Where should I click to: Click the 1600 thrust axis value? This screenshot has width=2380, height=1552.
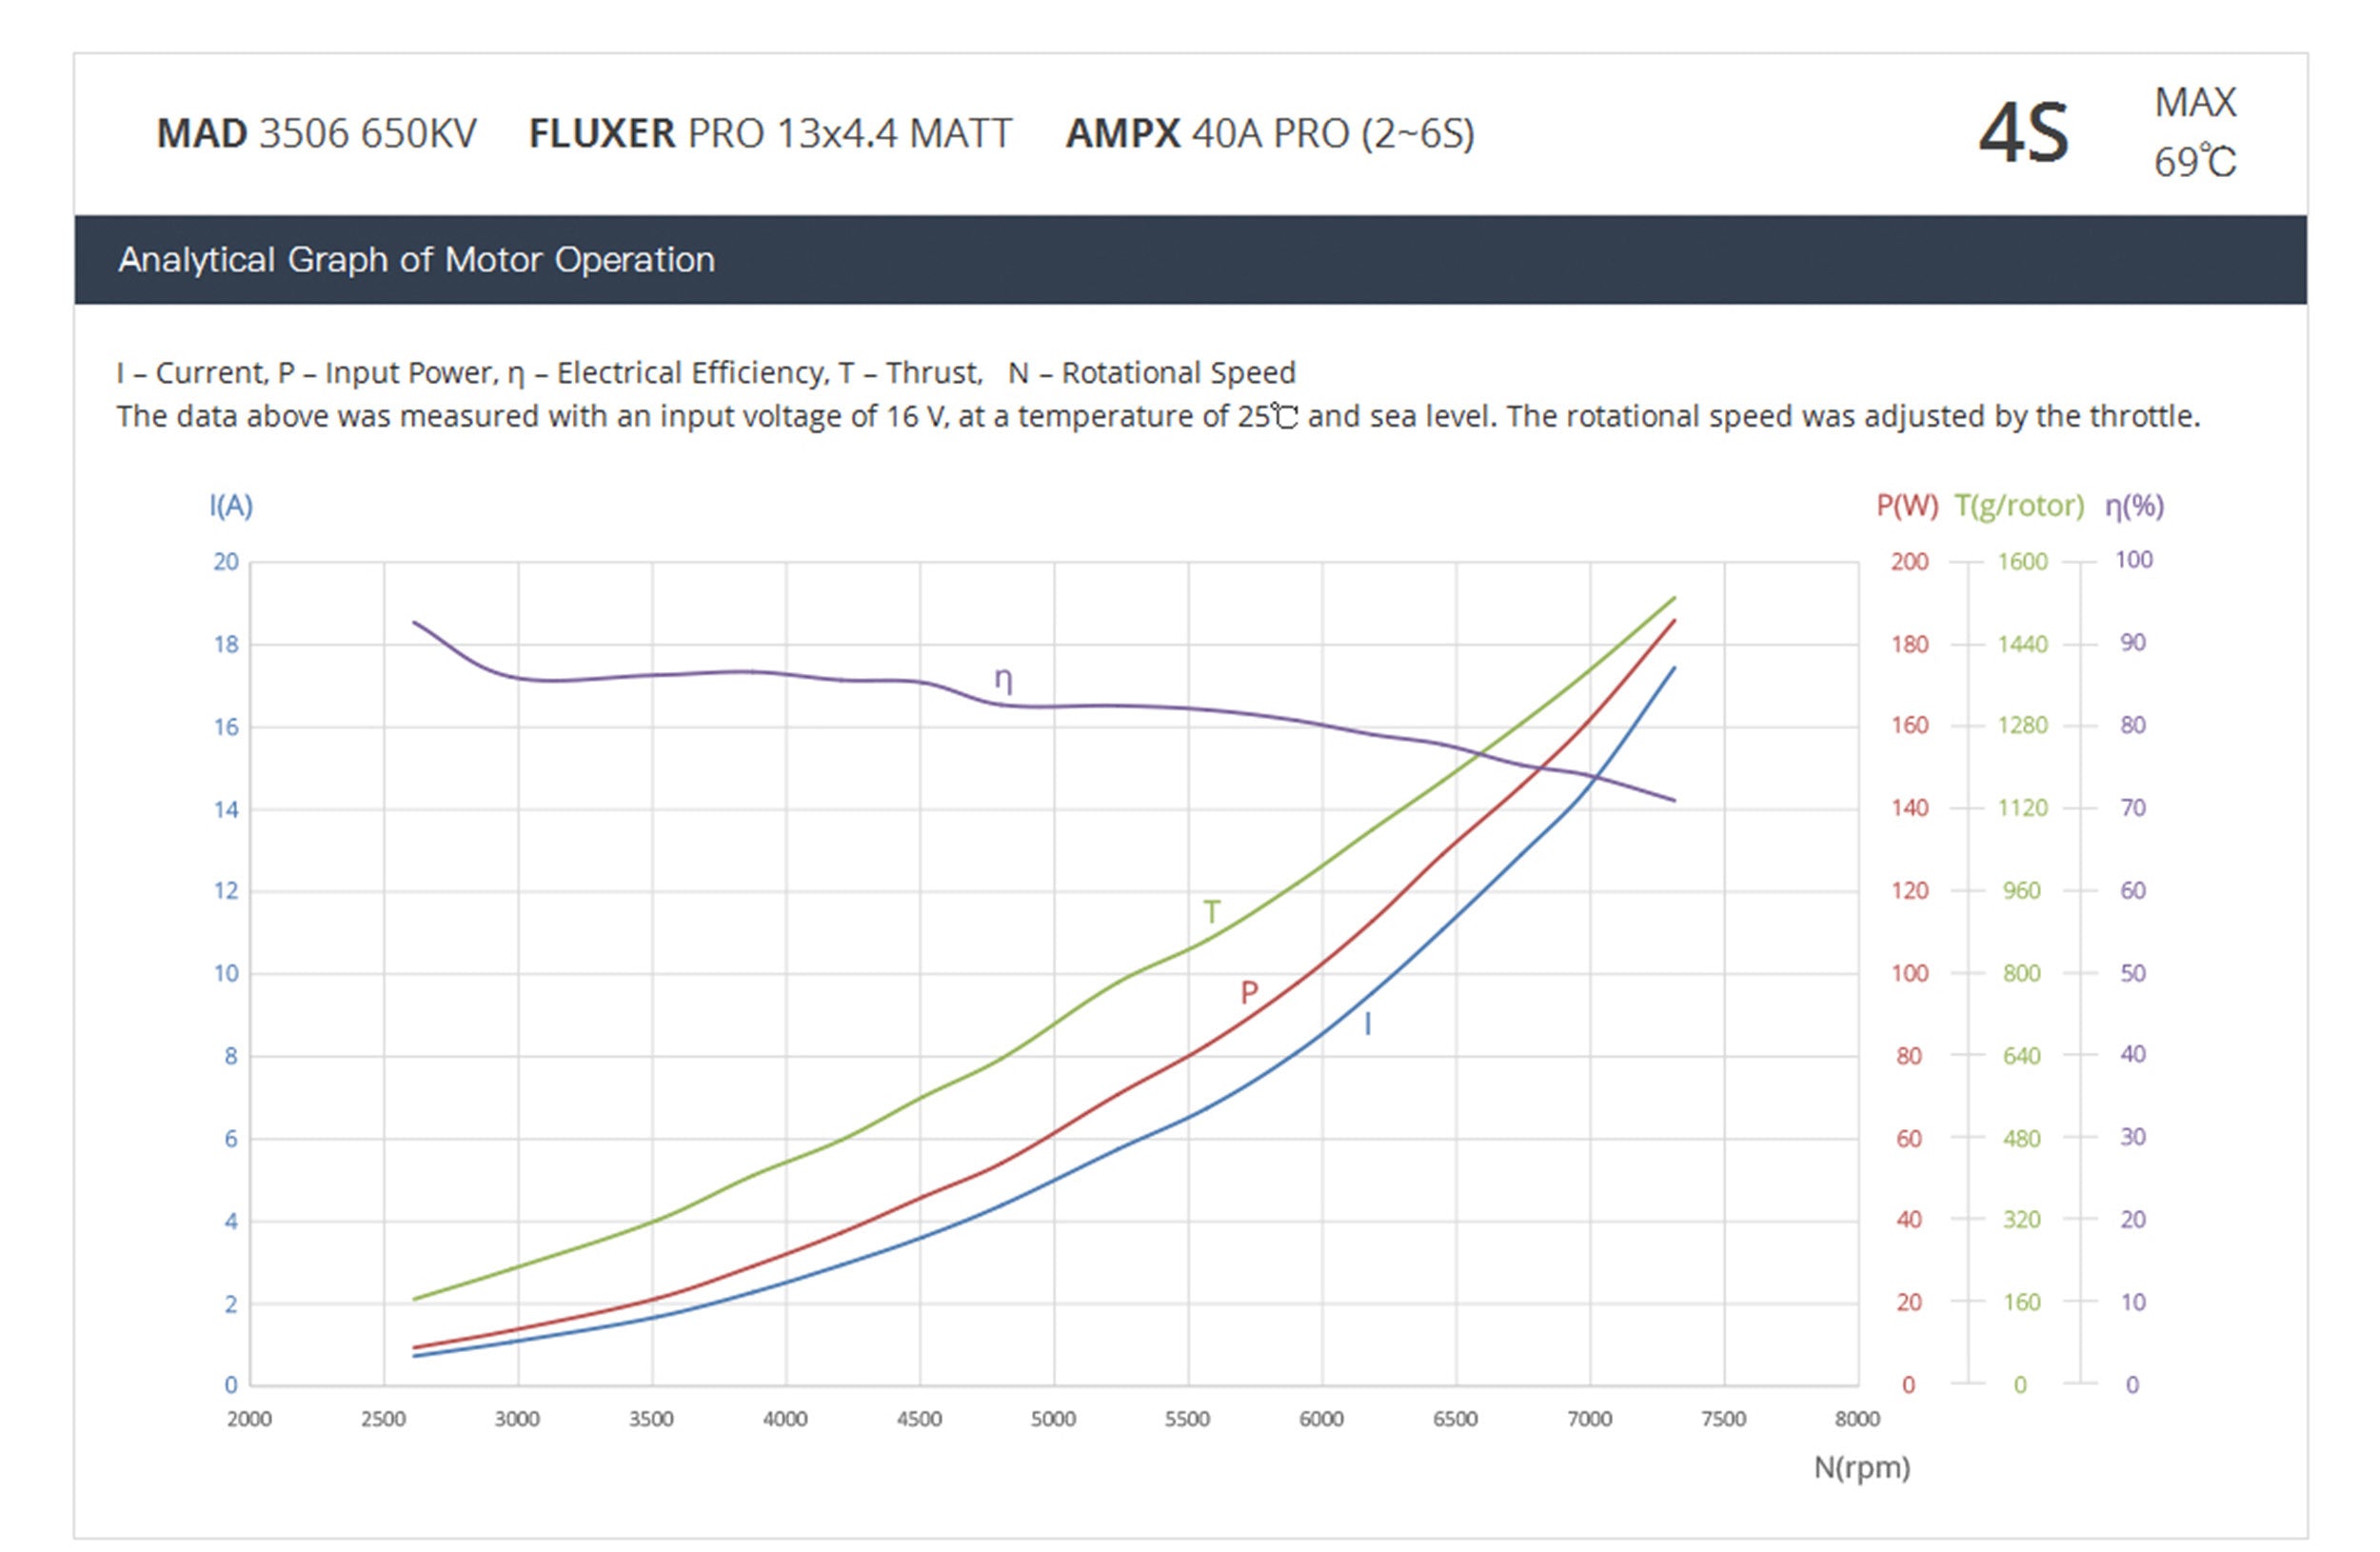click(x=2022, y=561)
